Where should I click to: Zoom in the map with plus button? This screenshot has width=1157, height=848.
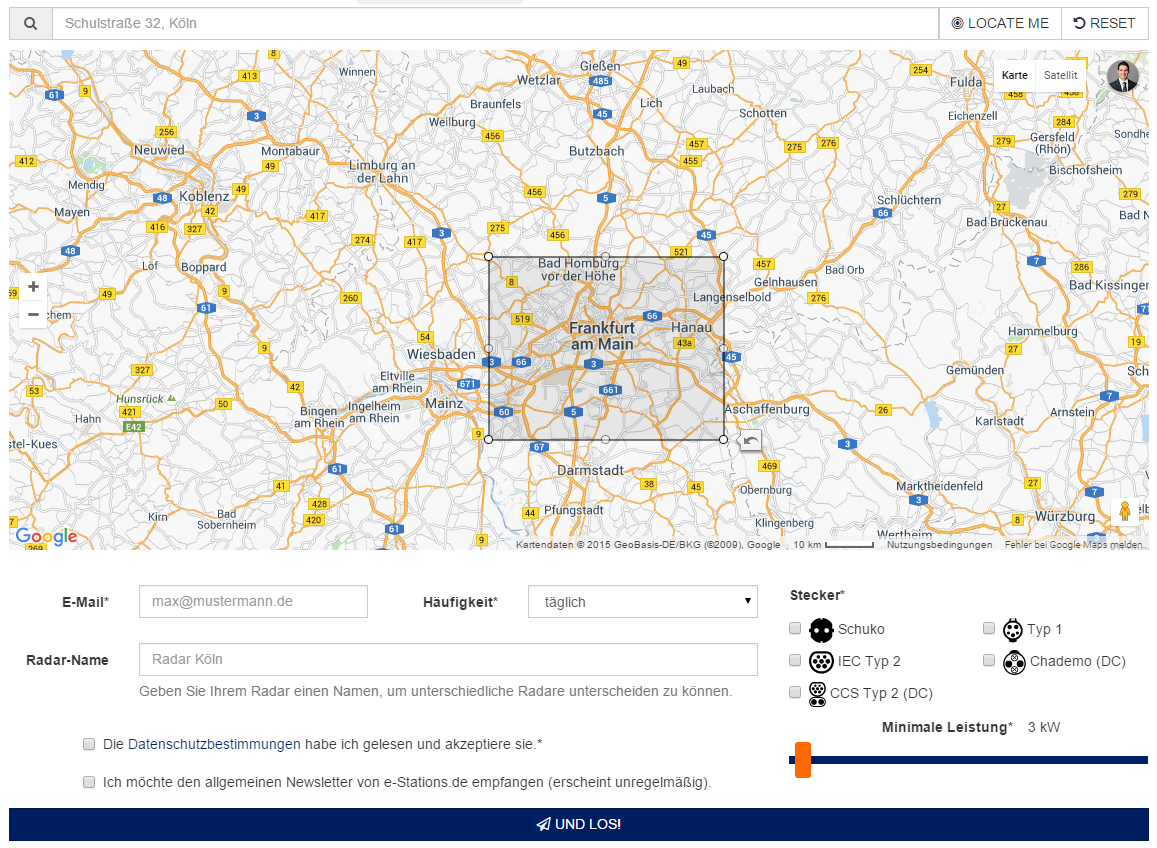pyautogui.click(x=33, y=287)
